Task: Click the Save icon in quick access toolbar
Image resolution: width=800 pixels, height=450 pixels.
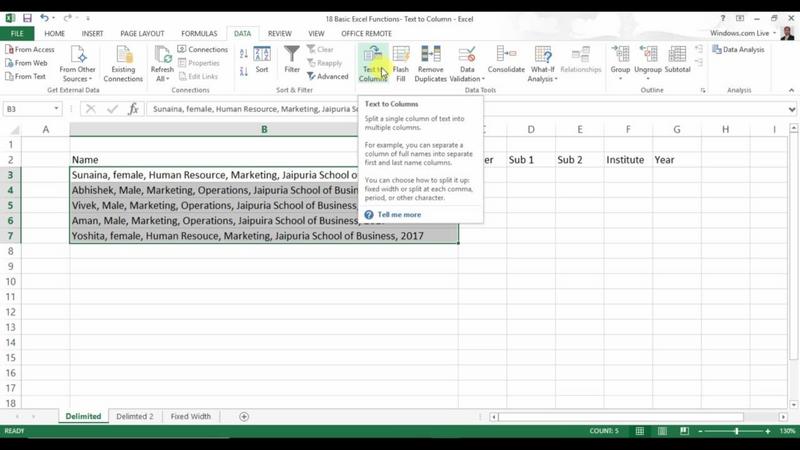Action: (x=27, y=18)
